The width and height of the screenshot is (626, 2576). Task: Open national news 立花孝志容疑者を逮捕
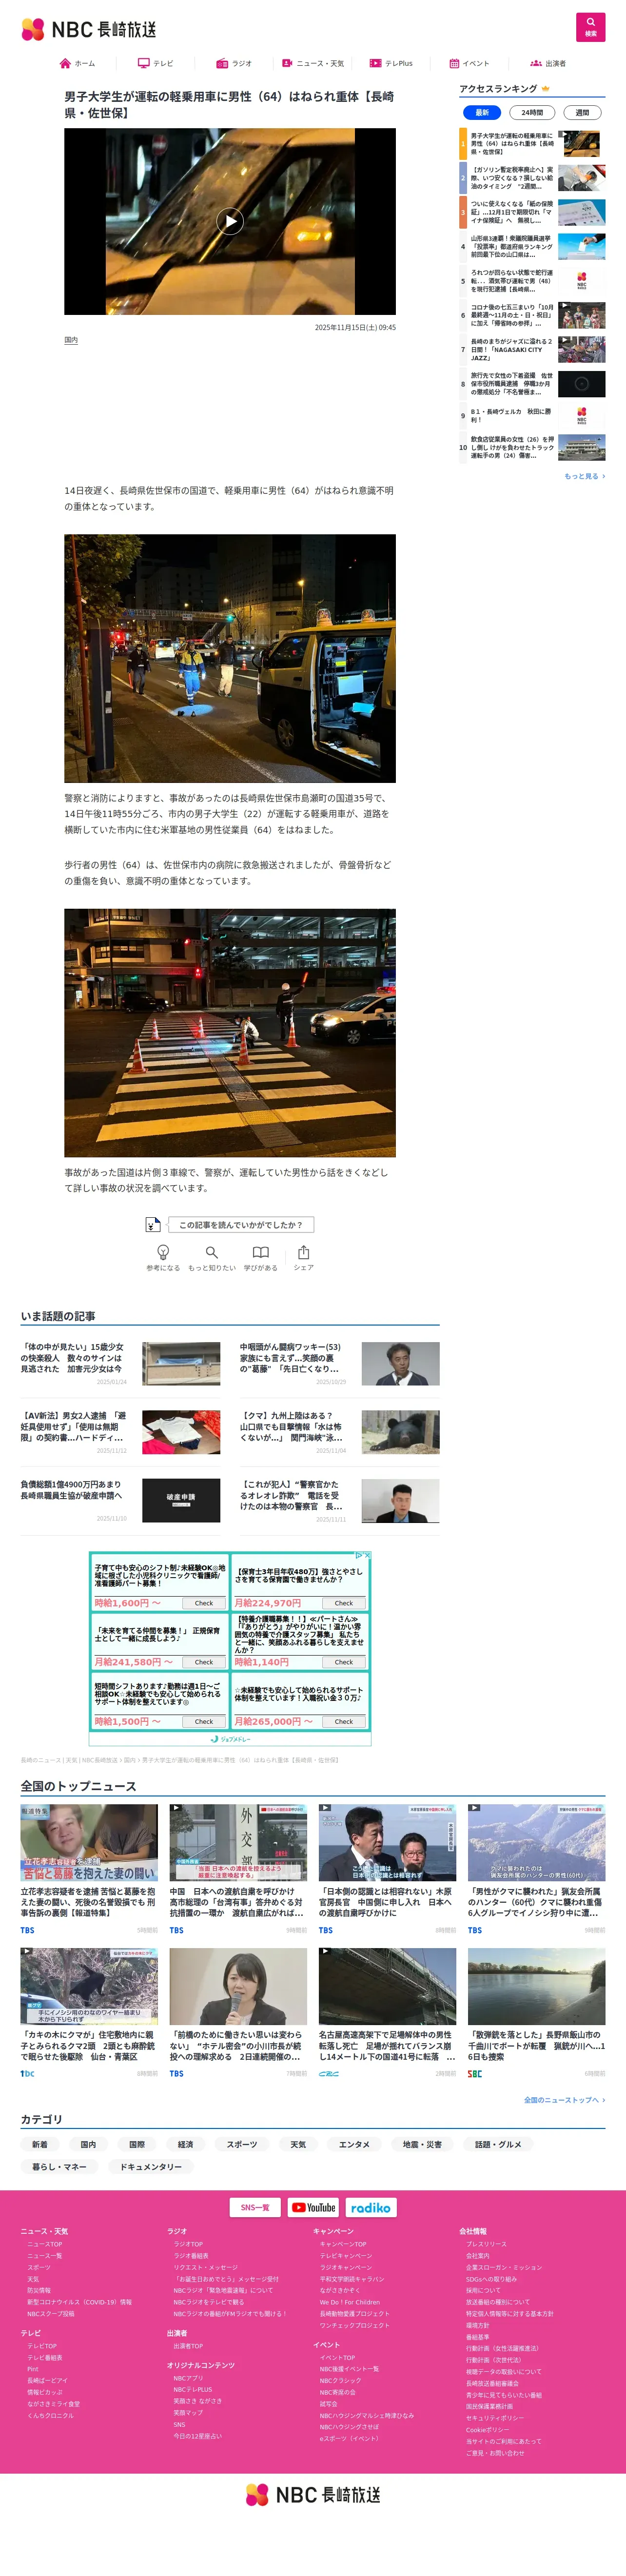pos(89,1869)
